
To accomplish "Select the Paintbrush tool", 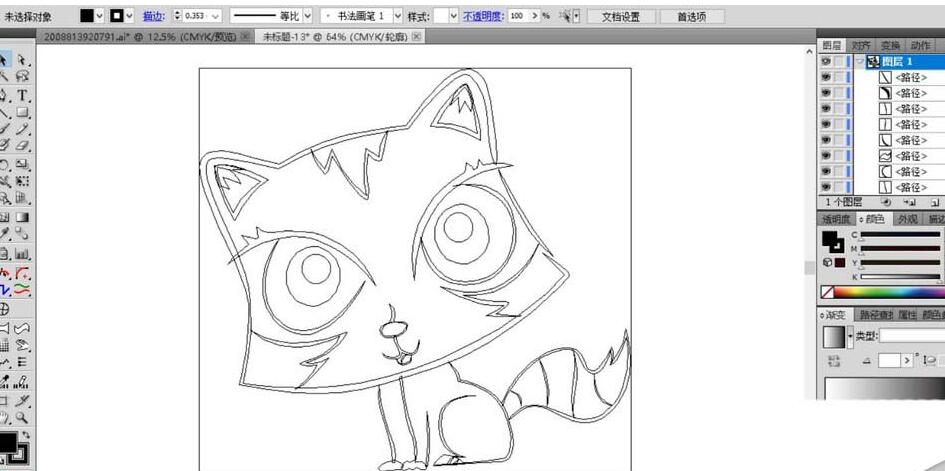I will tap(5, 128).
